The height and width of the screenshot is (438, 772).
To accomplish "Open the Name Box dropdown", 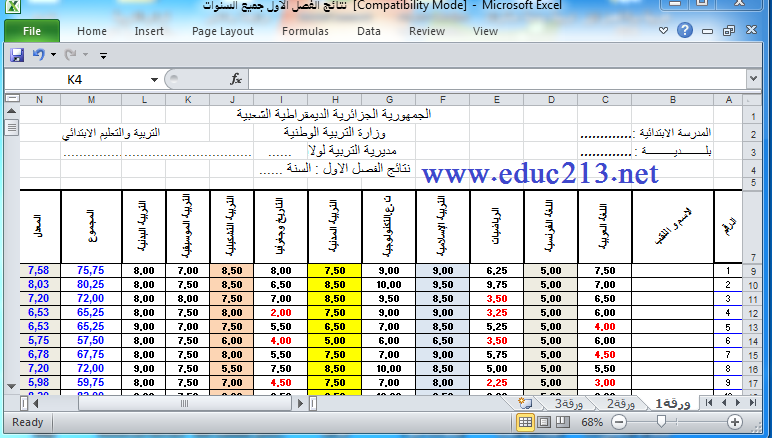I will point(154,80).
